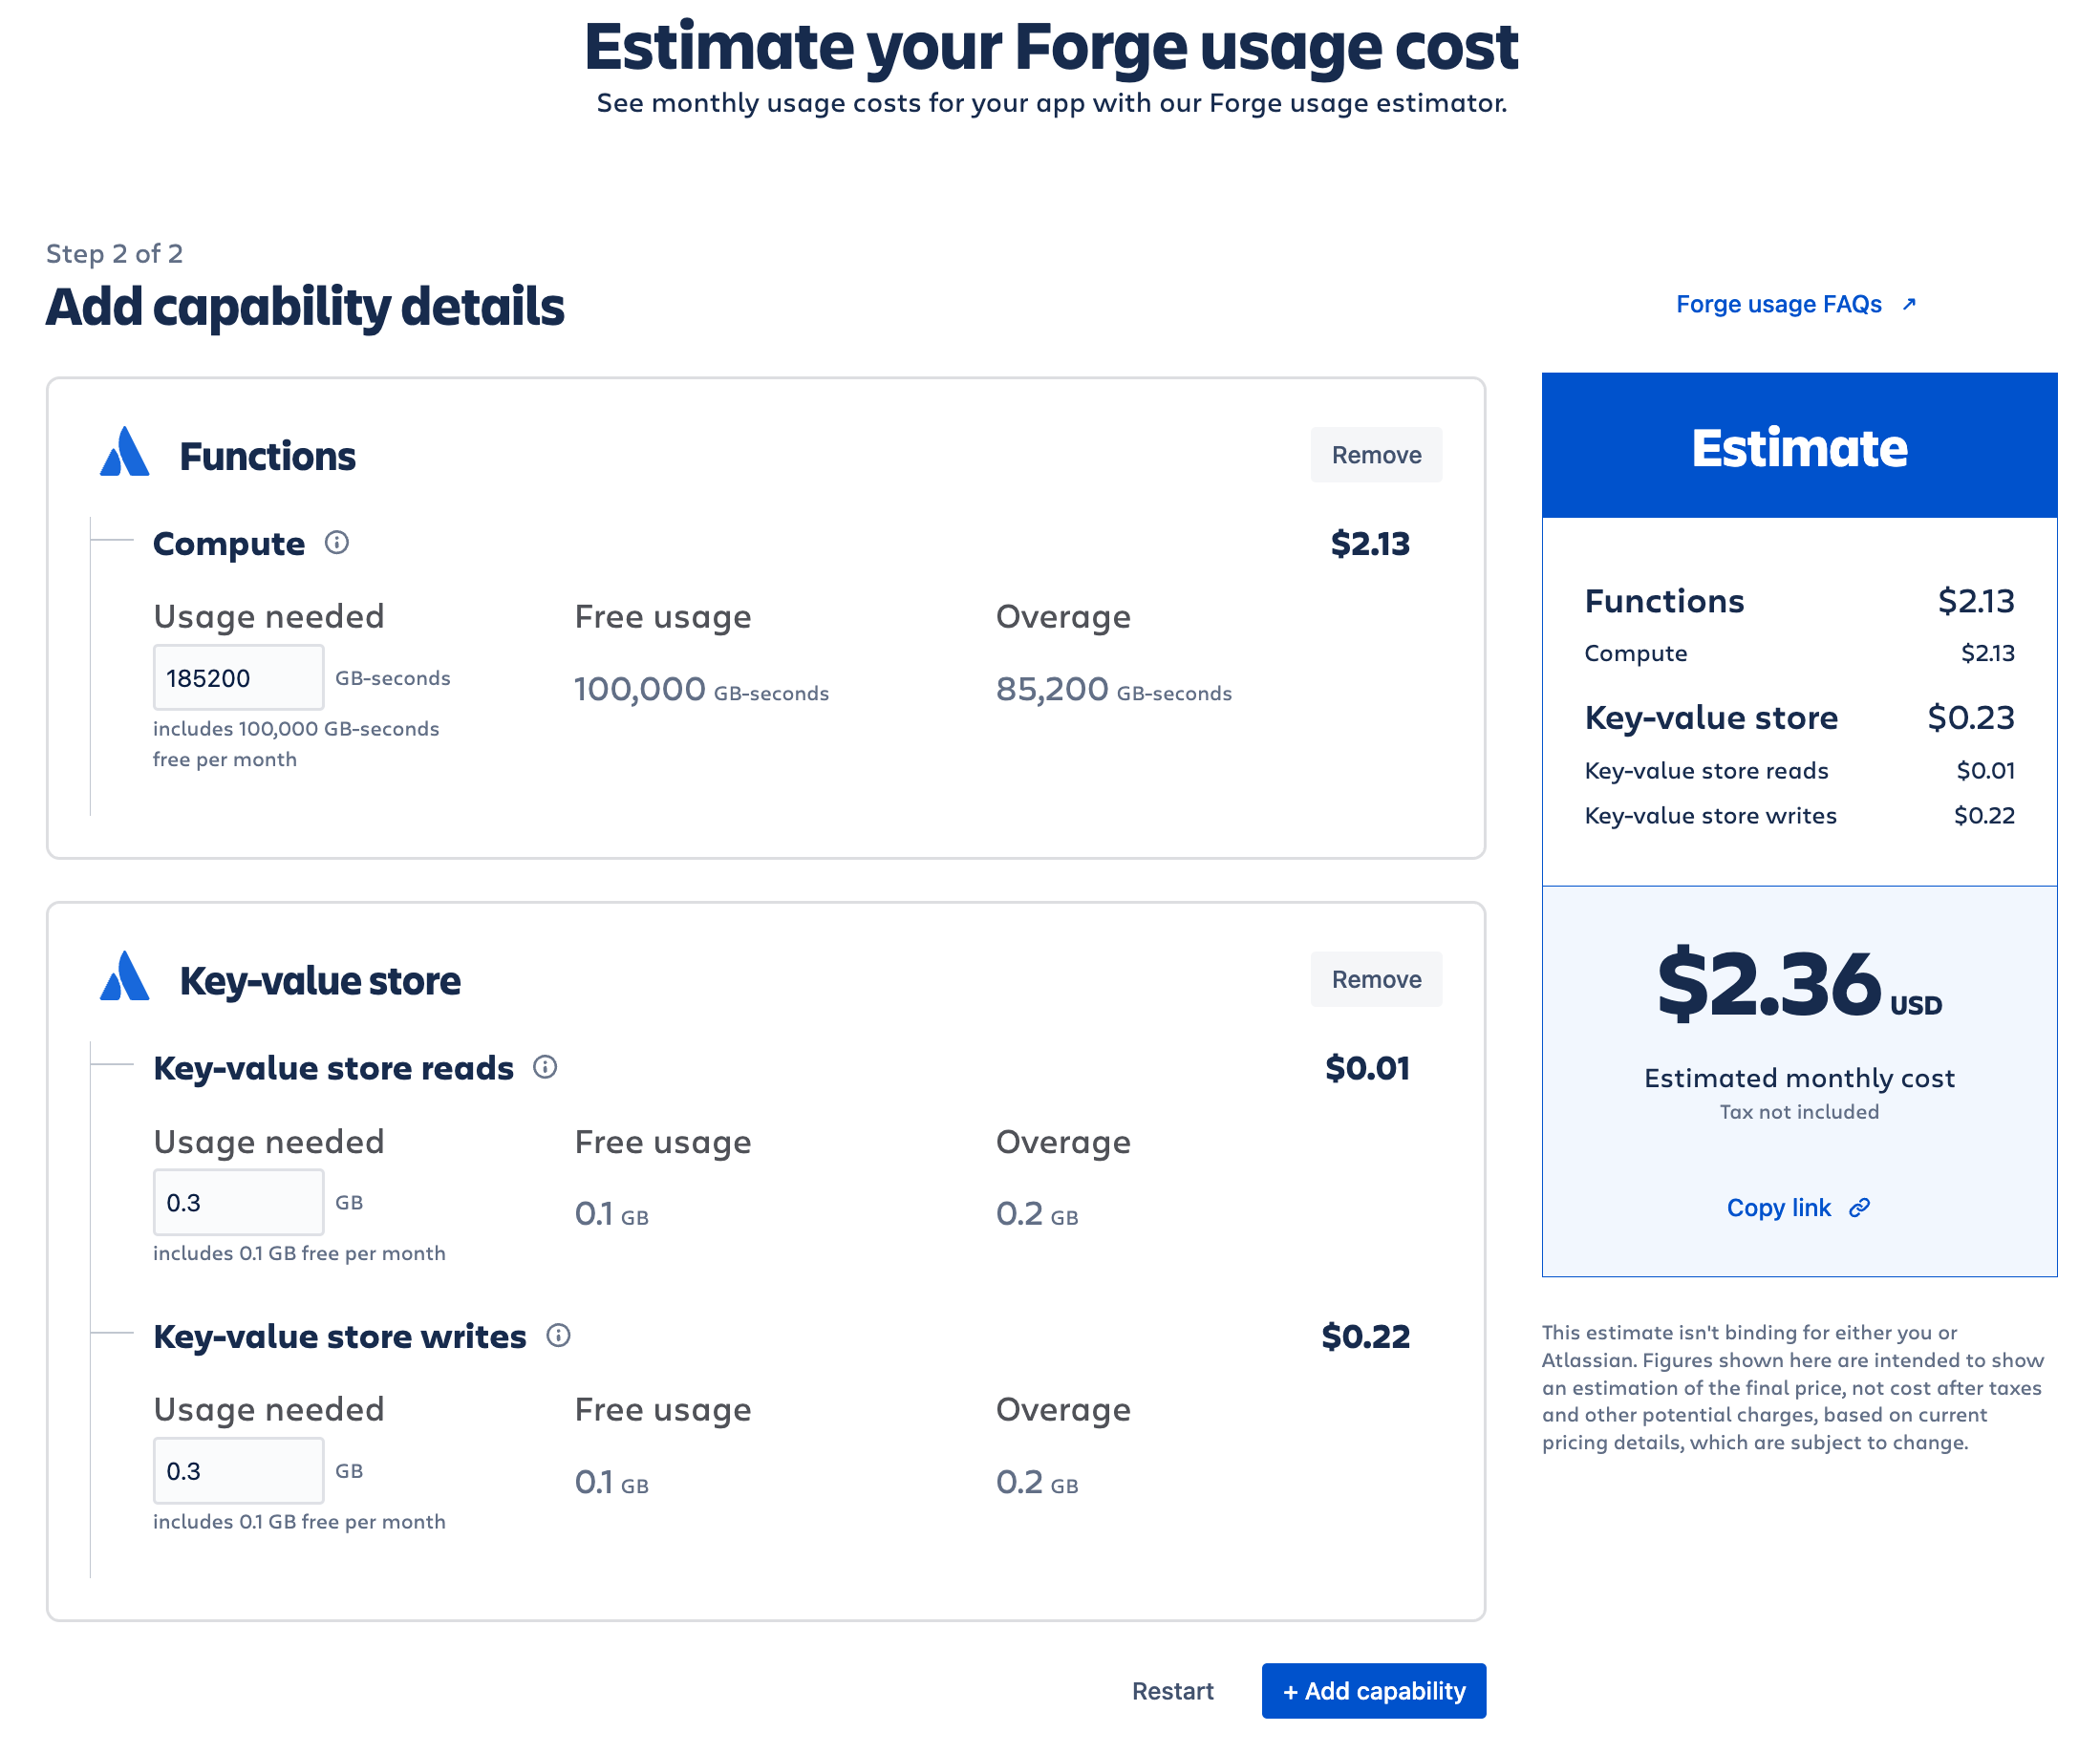Click the Atlassian logo beside Key-value store
The image size is (2100, 1754).
point(125,977)
